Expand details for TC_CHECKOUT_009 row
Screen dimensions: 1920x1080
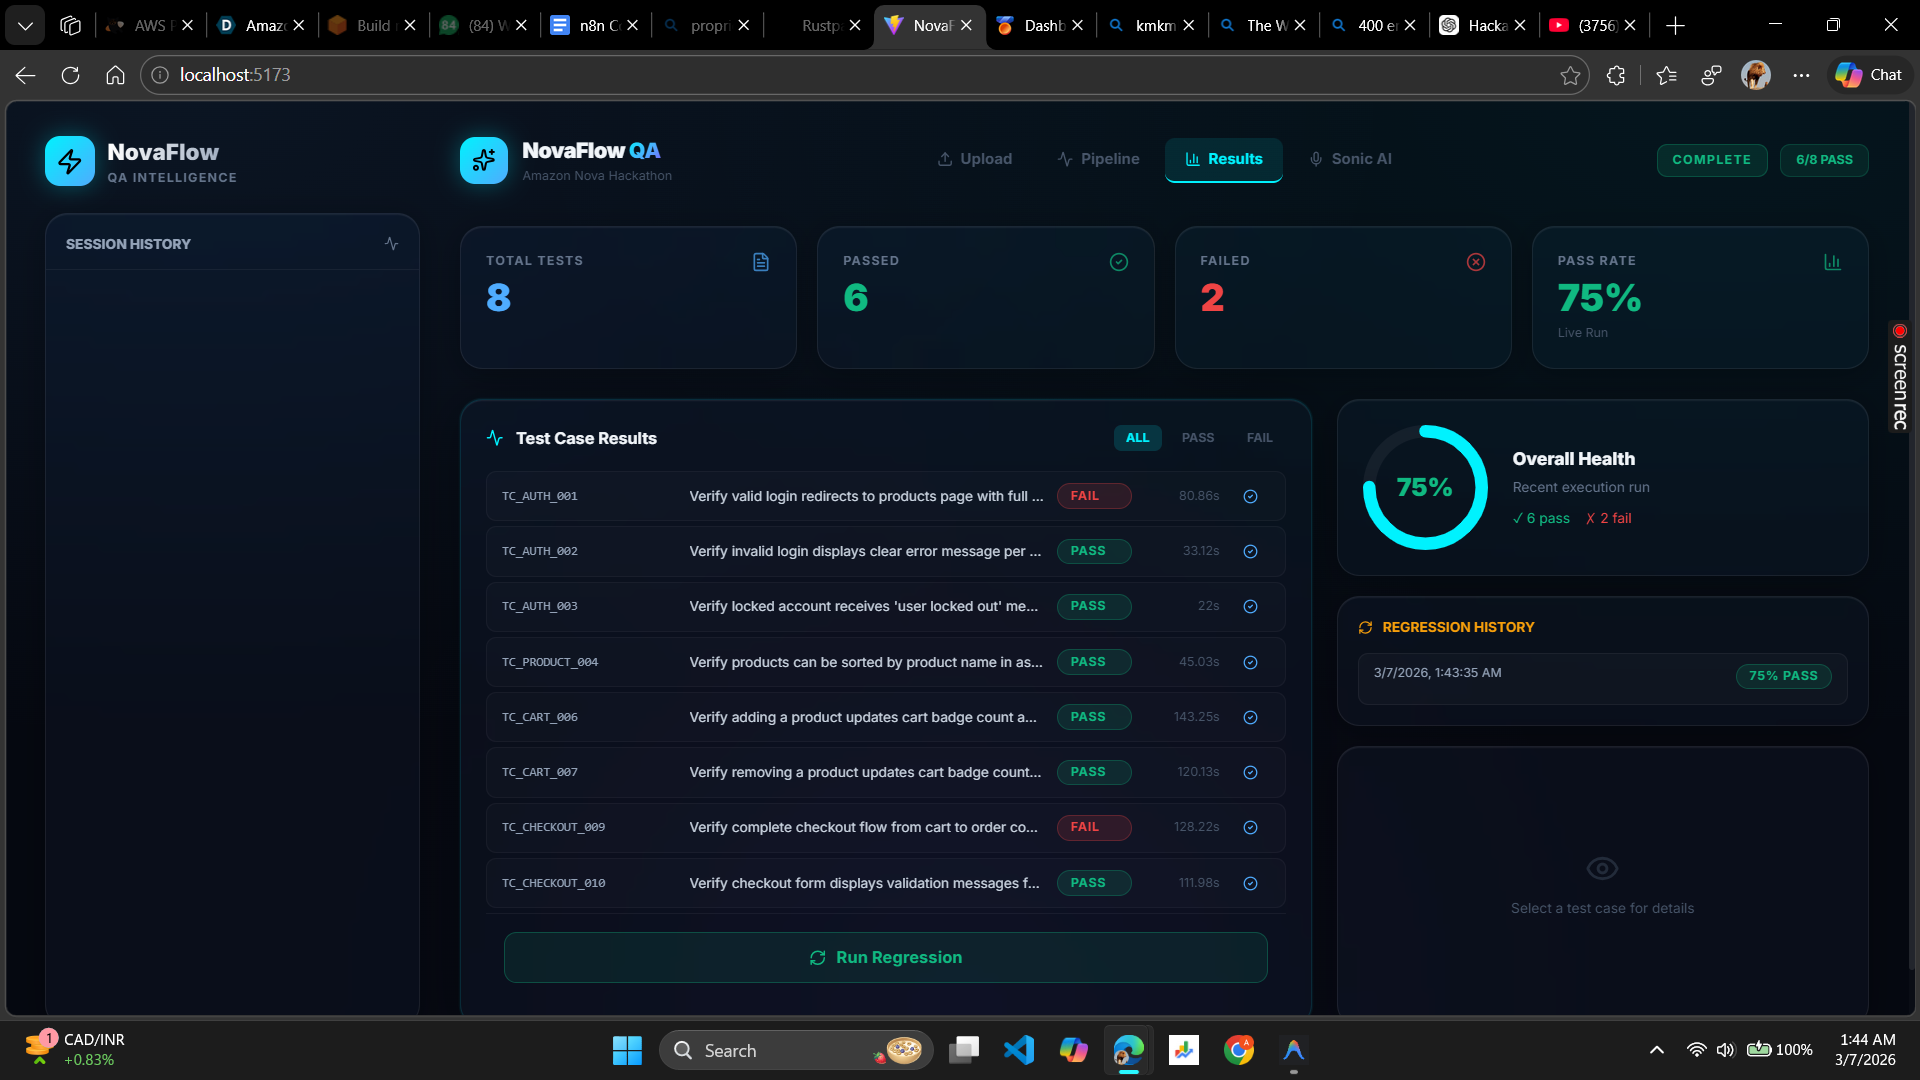[x=1250, y=828]
